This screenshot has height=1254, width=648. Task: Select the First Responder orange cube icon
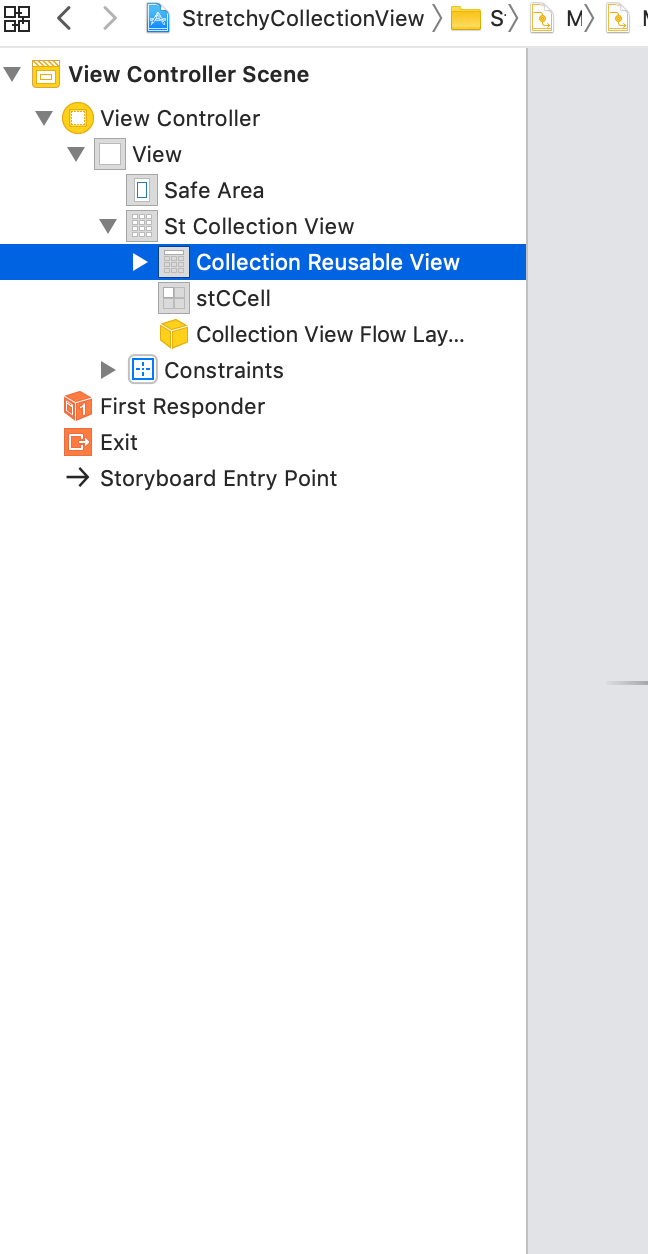[78, 406]
